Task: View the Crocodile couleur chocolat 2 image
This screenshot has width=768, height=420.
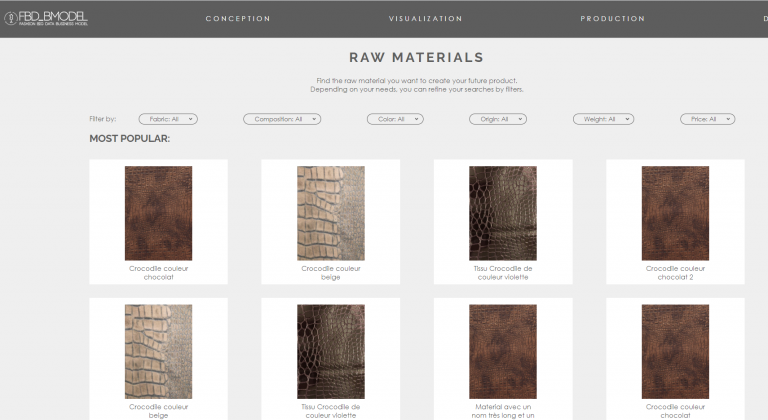Action: coord(675,213)
